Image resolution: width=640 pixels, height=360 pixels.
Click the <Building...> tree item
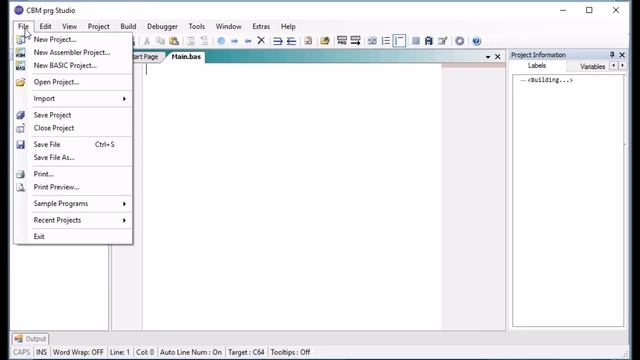(x=550, y=80)
